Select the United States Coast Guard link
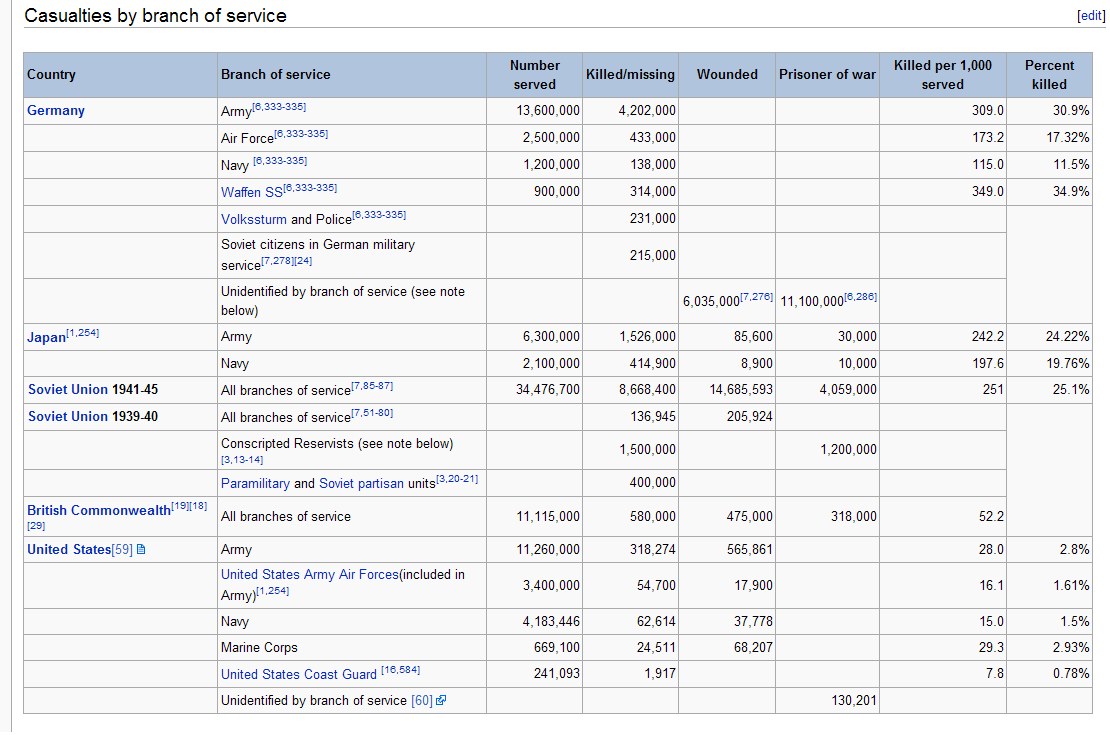The image size is (1110, 735). coord(299,675)
